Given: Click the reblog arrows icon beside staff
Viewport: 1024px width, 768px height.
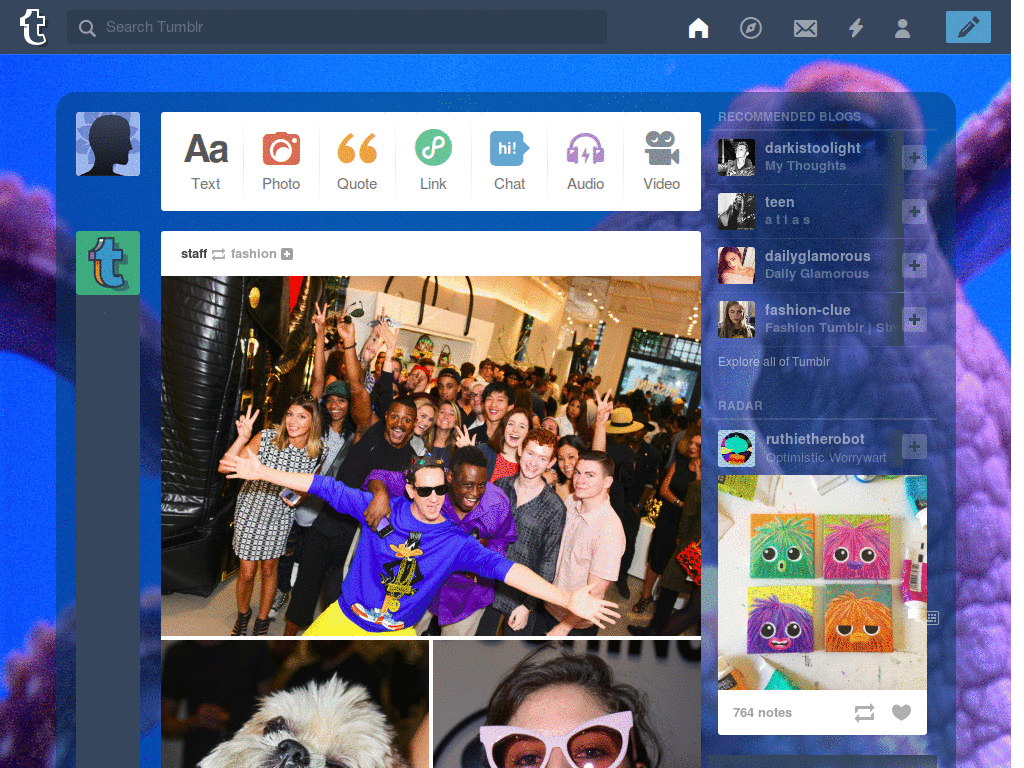Looking at the screenshot, I should point(219,254).
